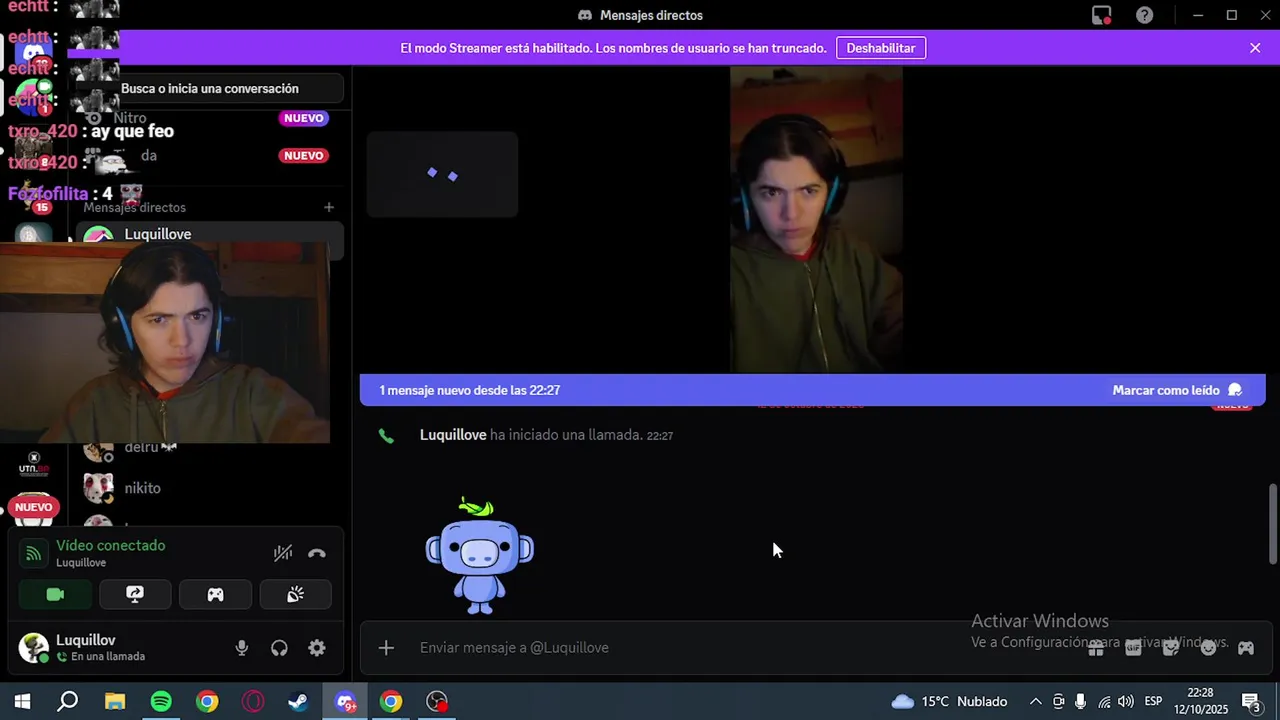Open Steam from taskbar
The width and height of the screenshot is (1280, 720).
298,702
